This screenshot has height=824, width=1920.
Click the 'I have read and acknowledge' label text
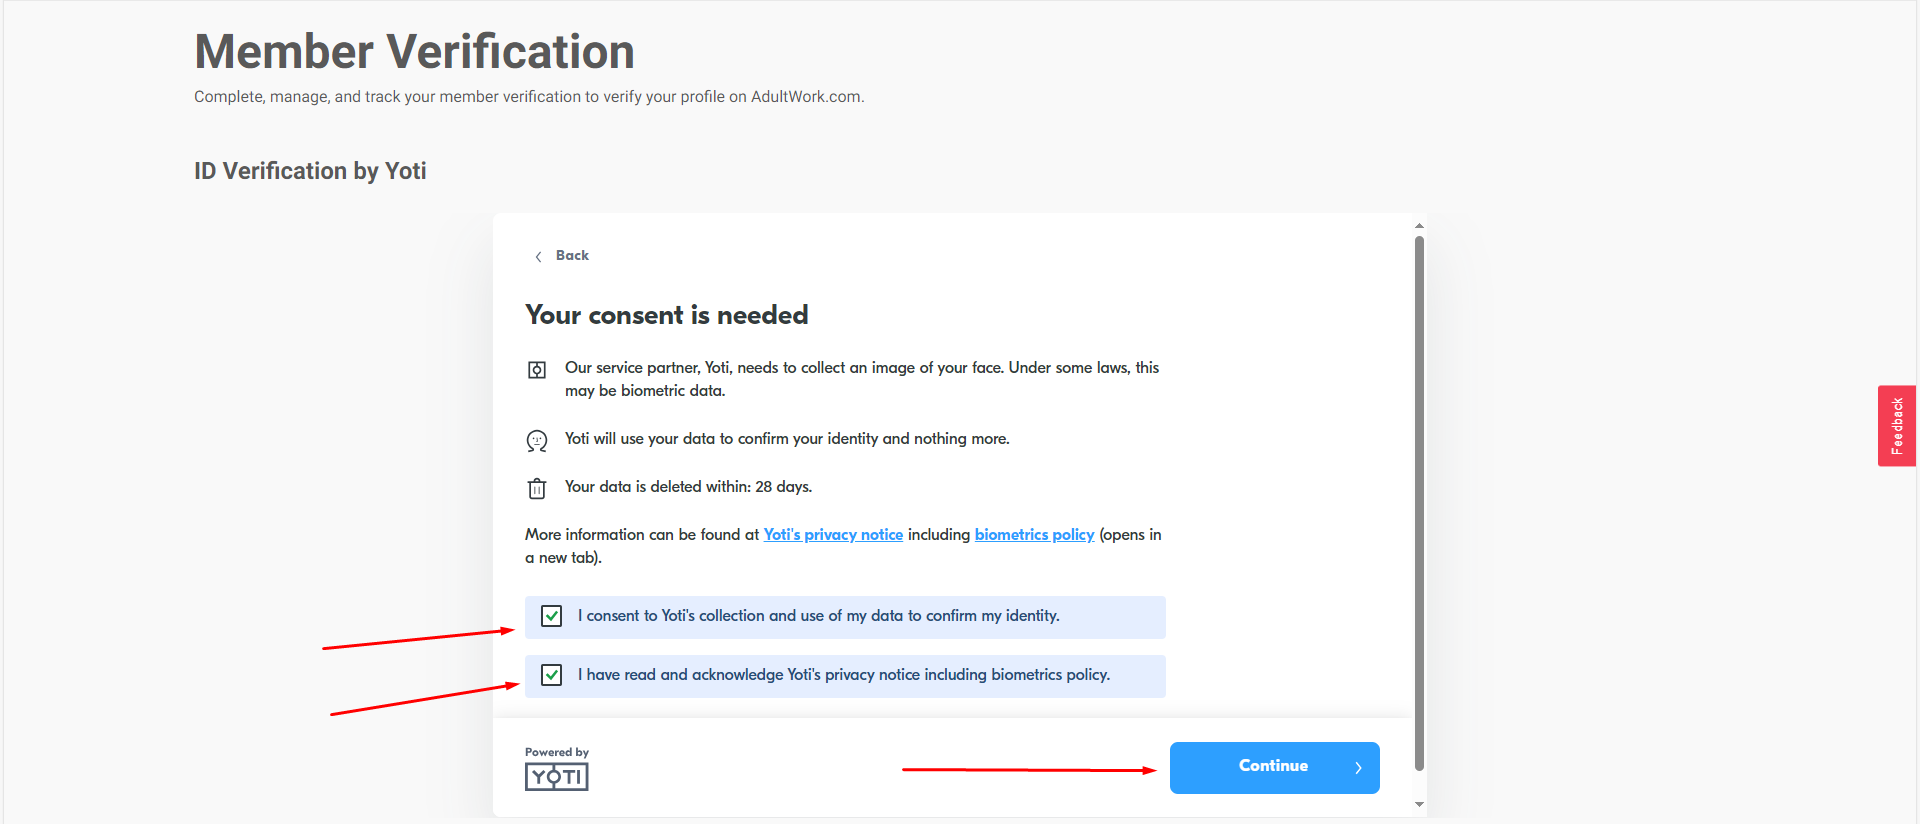tap(843, 675)
